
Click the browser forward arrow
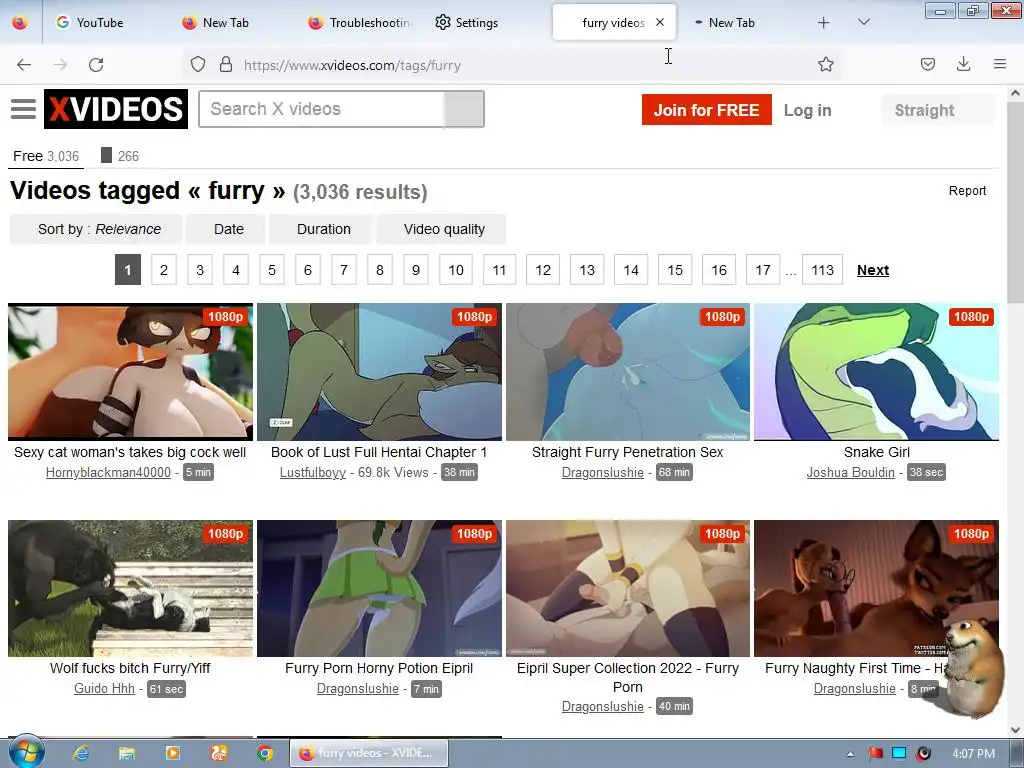coord(60,65)
